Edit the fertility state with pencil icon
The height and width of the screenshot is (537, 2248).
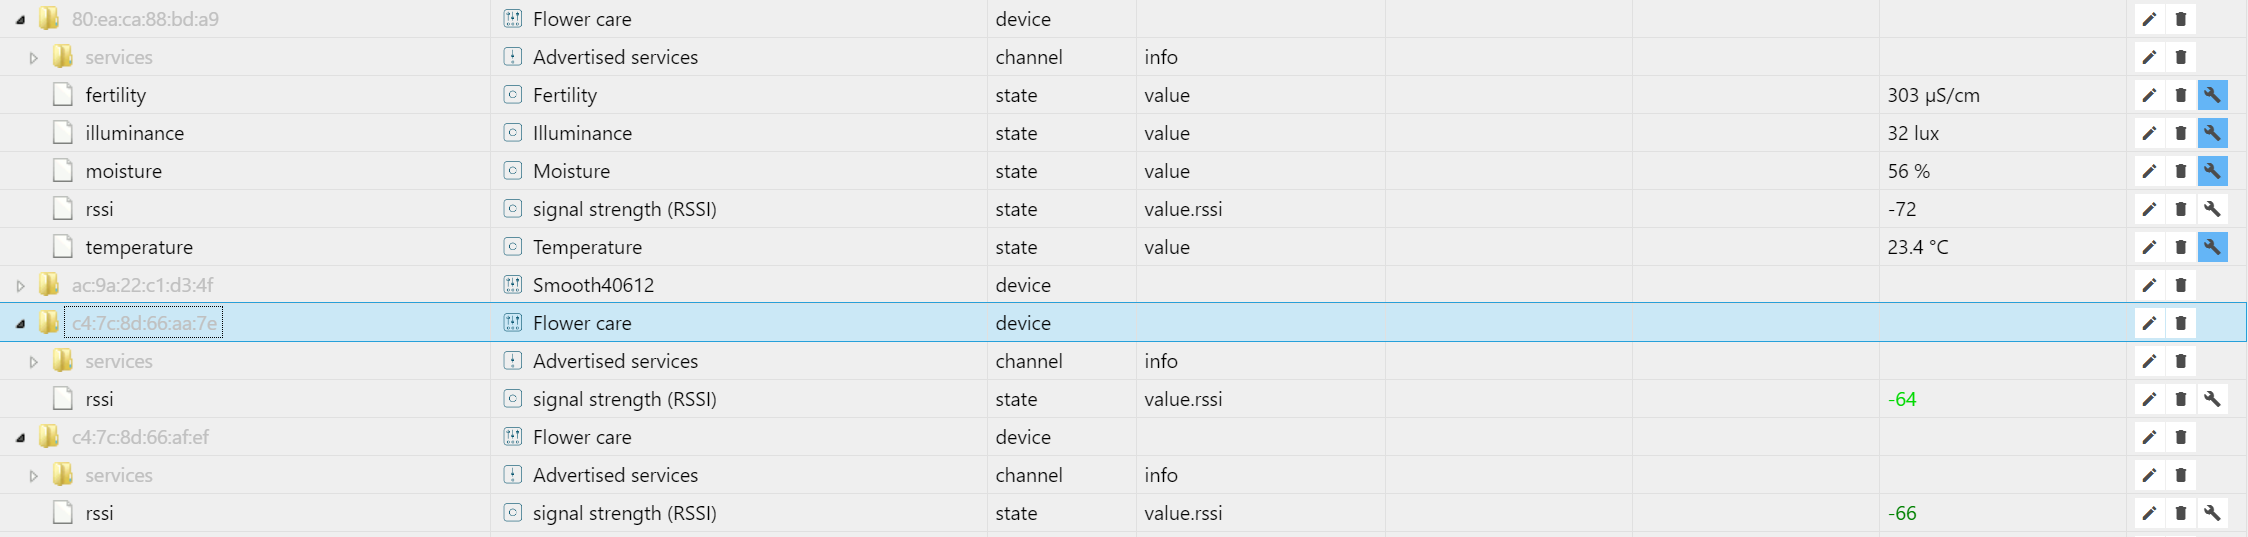pos(2149,95)
